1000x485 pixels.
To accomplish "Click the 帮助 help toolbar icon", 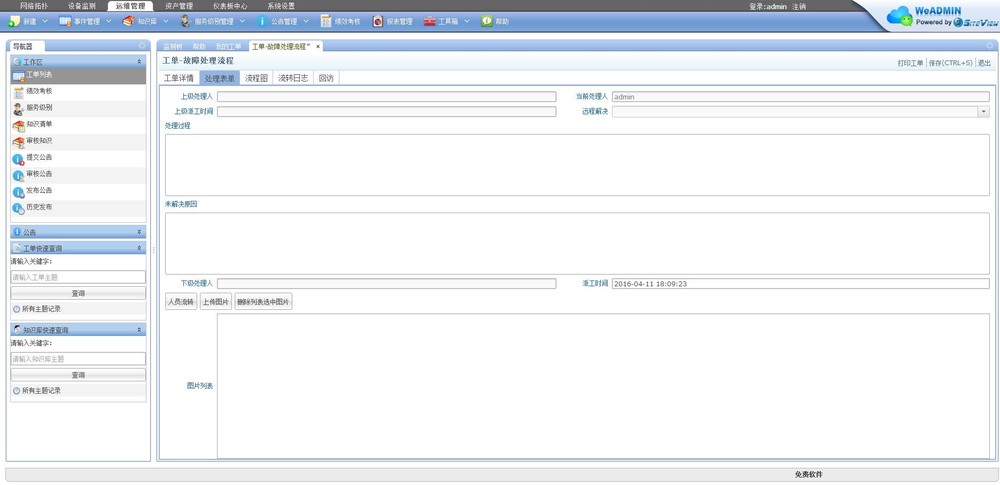I will pyautogui.click(x=487, y=21).
